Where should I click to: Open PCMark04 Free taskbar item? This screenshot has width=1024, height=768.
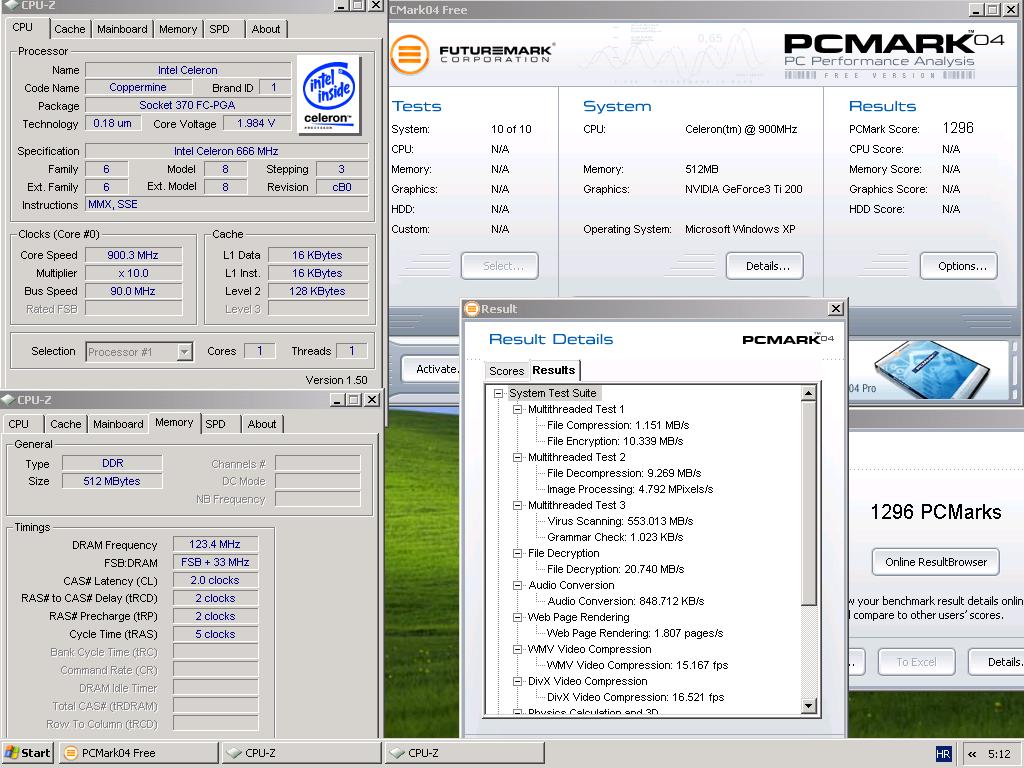tap(138, 753)
